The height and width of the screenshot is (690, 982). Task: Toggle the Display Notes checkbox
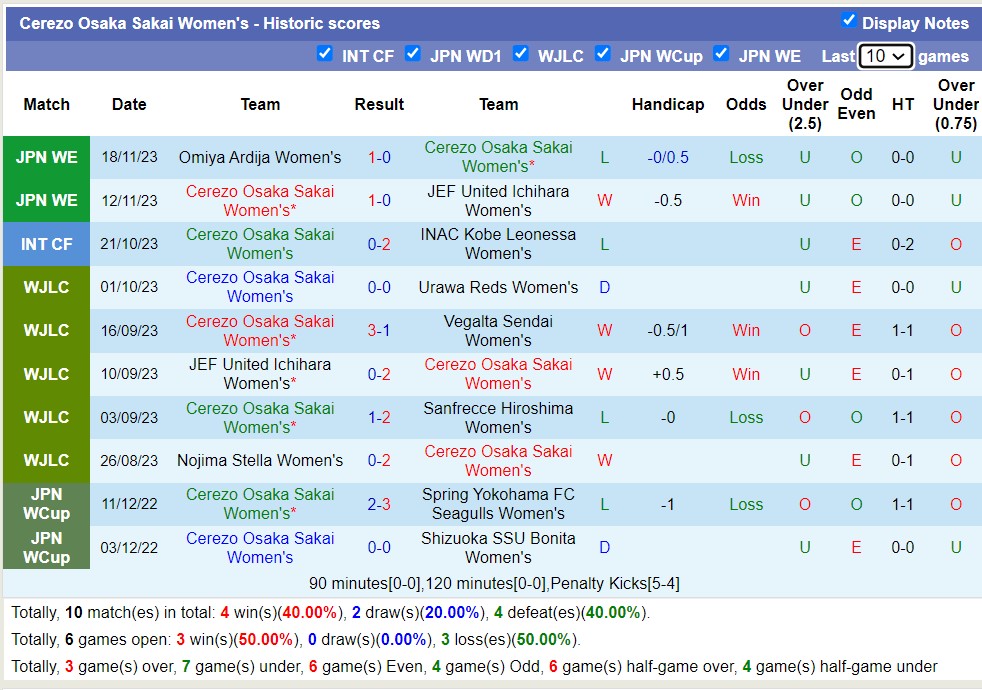[x=849, y=21]
